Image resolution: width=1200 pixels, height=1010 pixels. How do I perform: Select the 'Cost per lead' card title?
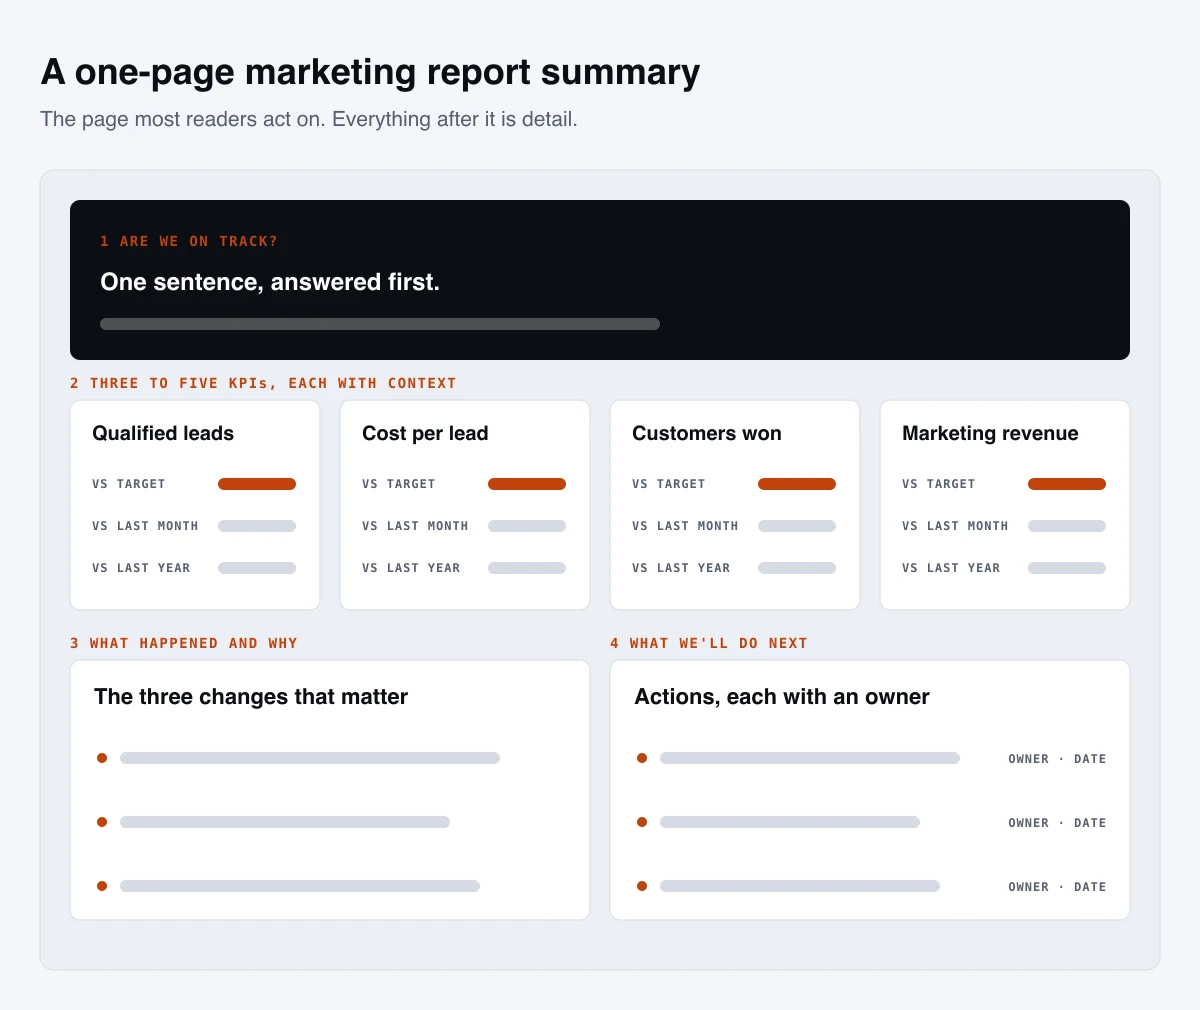coord(425,433)
